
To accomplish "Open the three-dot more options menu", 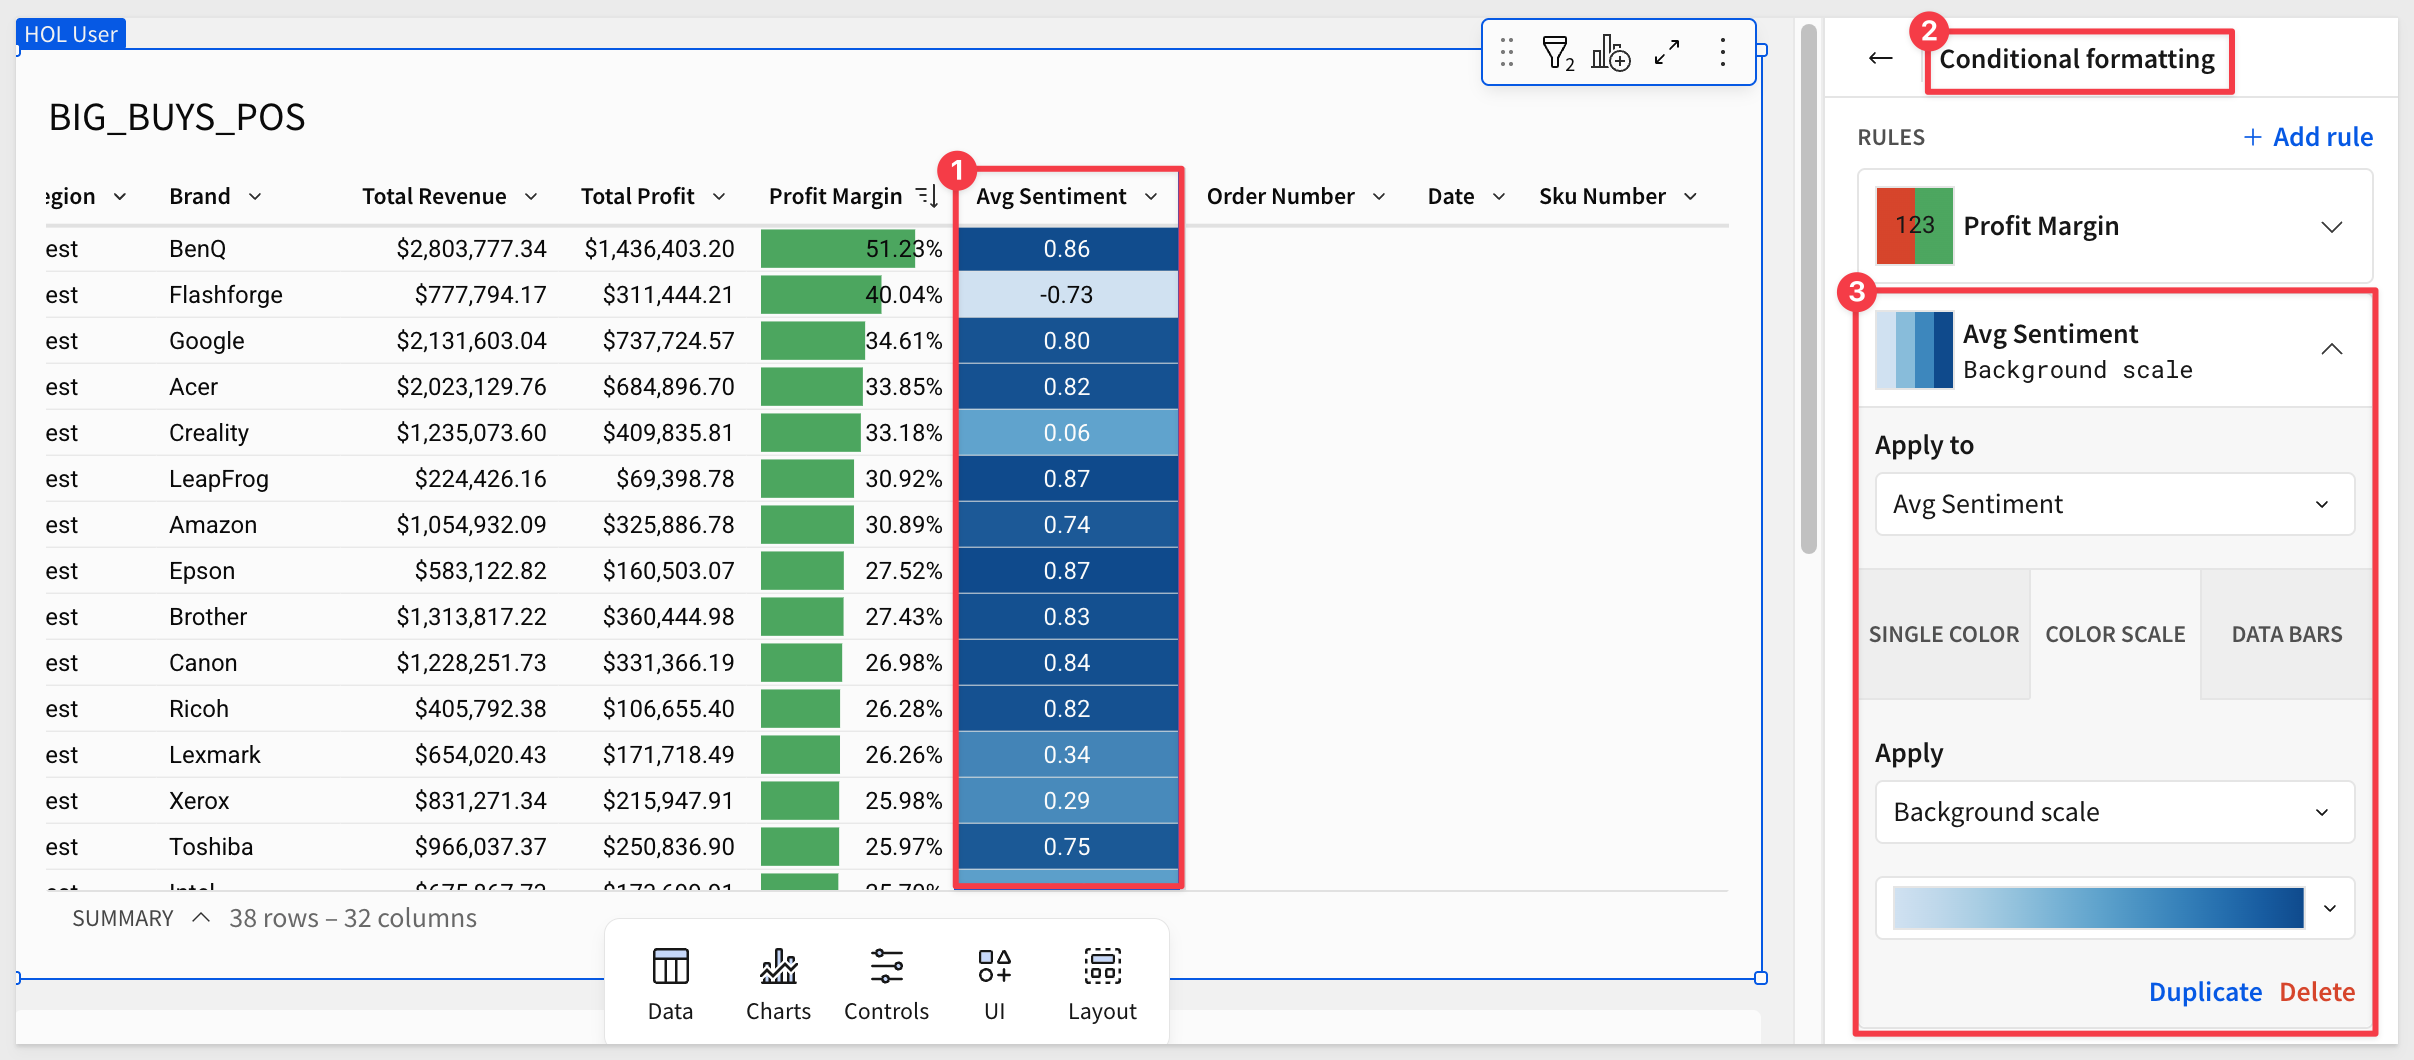I will pyautogui.click(x=1723, y=52).
